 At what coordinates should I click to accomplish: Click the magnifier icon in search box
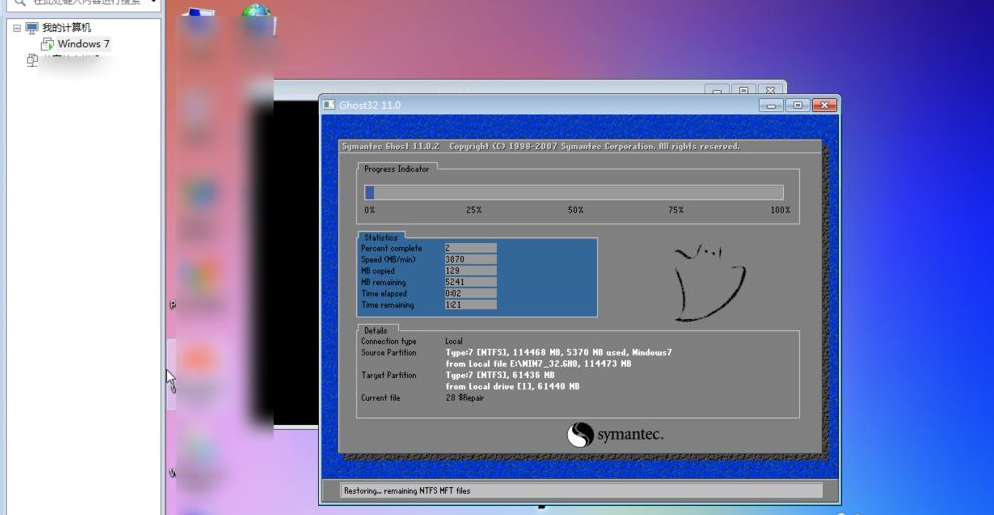coord(20,3)
